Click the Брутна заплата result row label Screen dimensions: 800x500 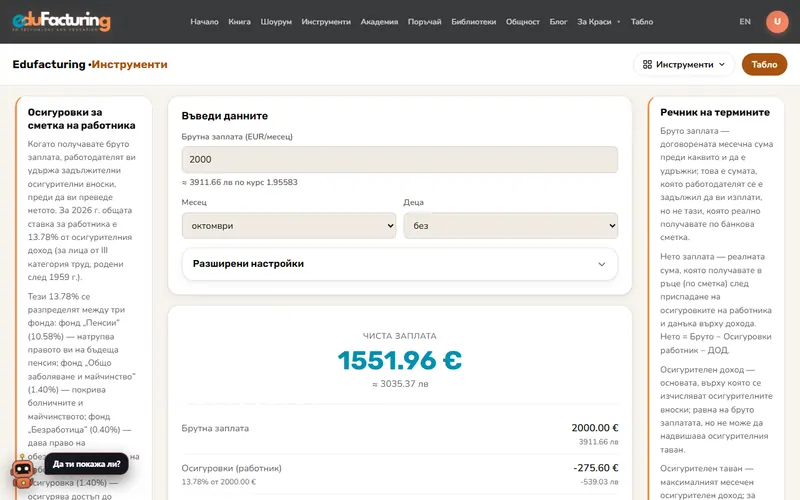pyautogui.click(x=215, y=428)
